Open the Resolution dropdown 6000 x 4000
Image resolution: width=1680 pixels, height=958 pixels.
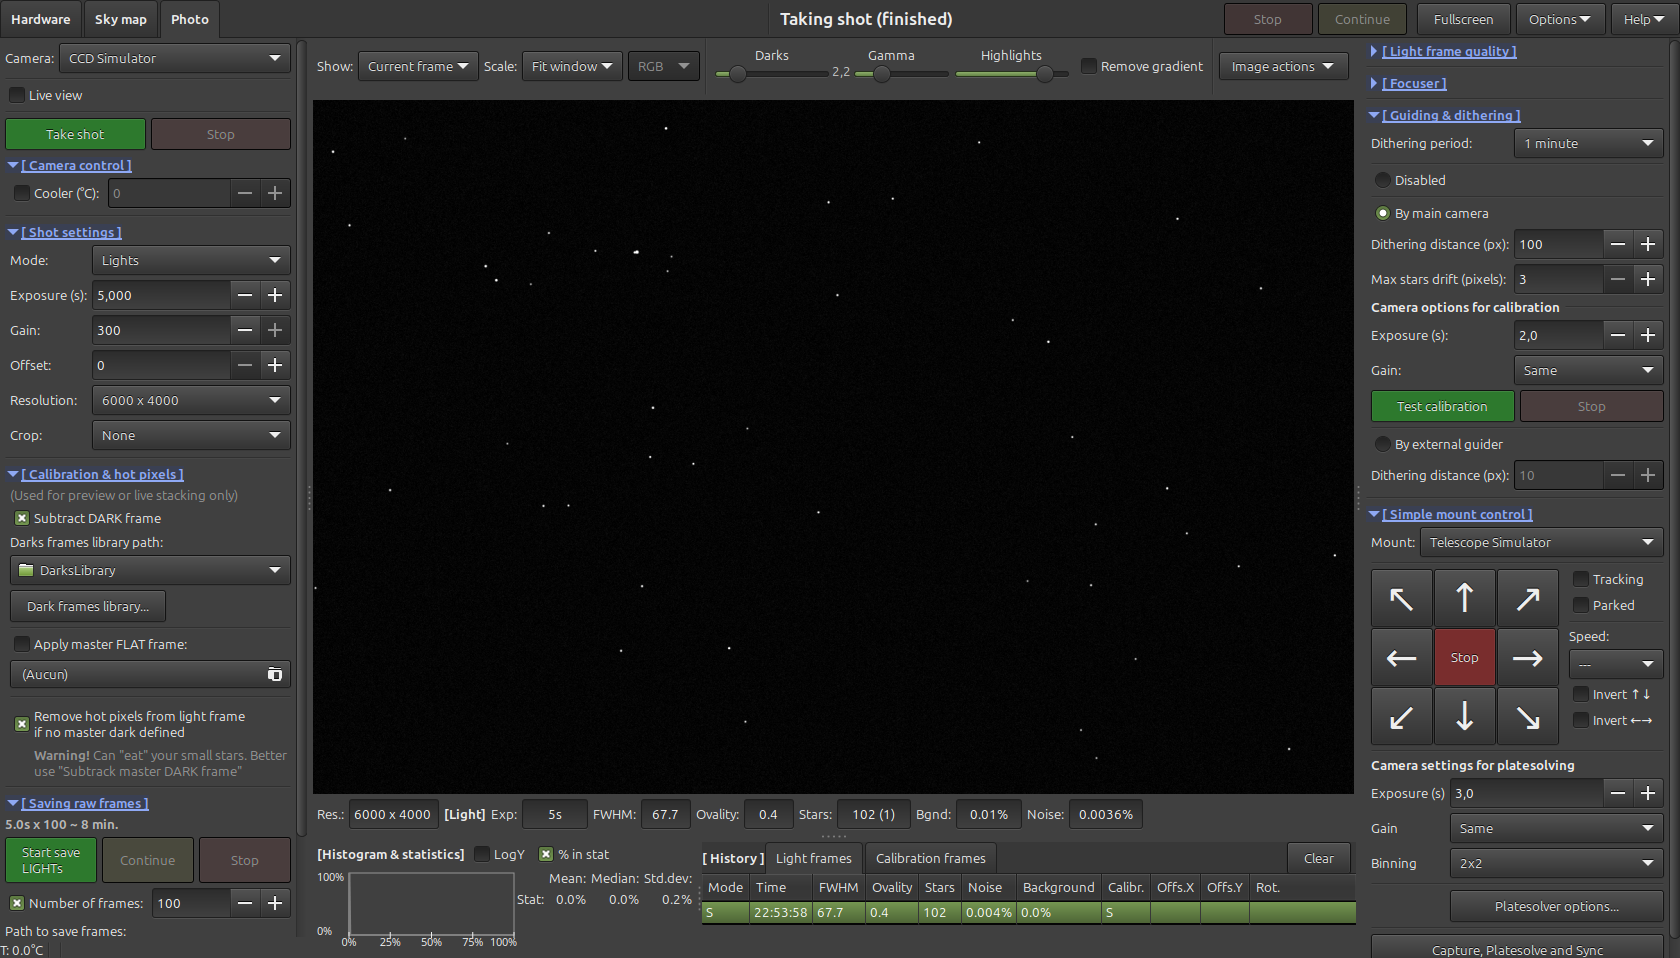tap(191, 400)
